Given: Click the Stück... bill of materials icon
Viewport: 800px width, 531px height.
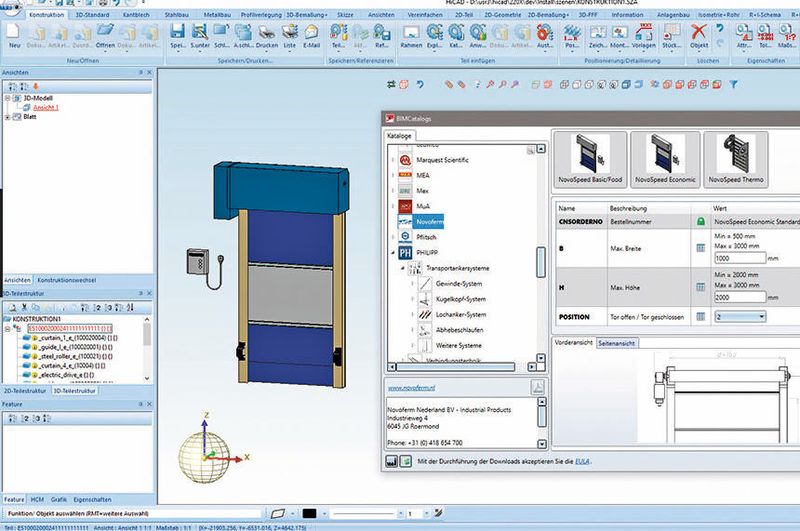Looking at the screenshot, I should pyautogui.click(x=671, y=32).
